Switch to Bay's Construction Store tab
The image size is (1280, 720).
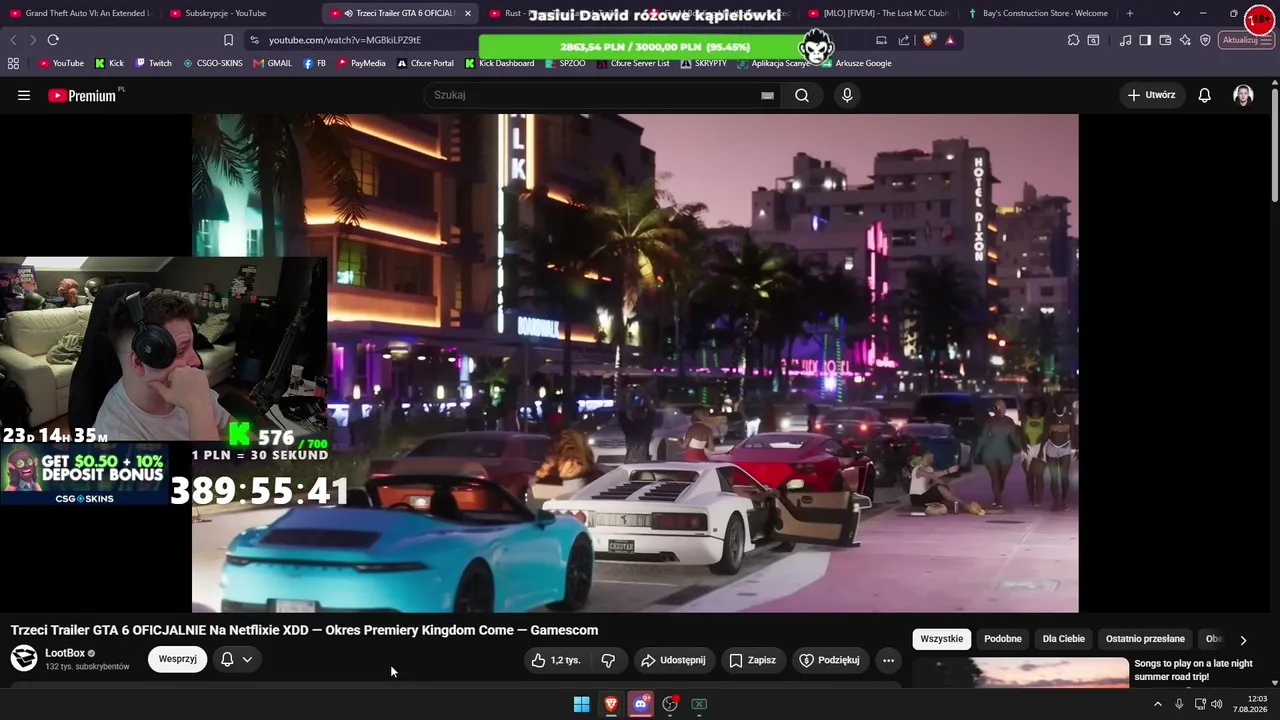[1038, 13]
